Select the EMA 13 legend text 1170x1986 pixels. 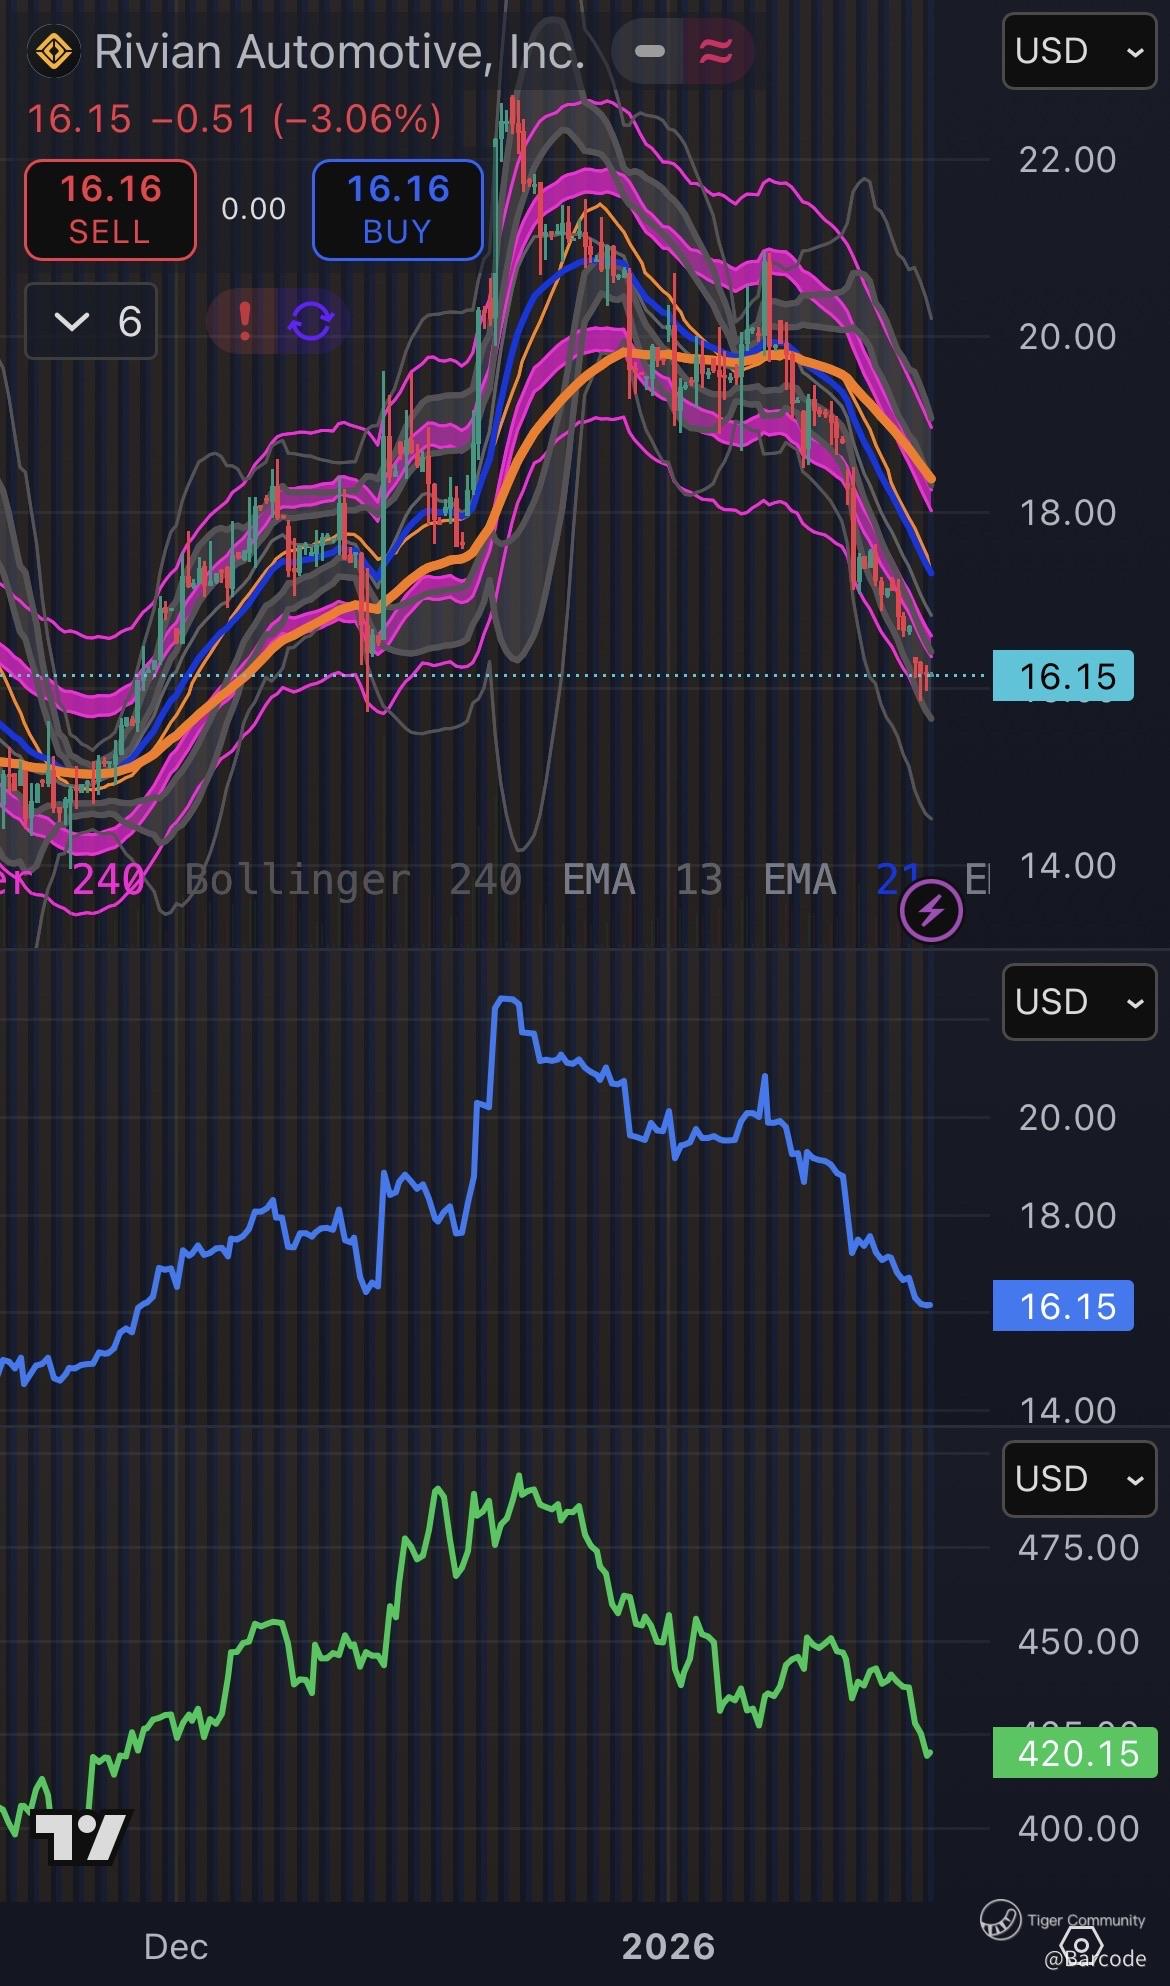click(642, 880)
